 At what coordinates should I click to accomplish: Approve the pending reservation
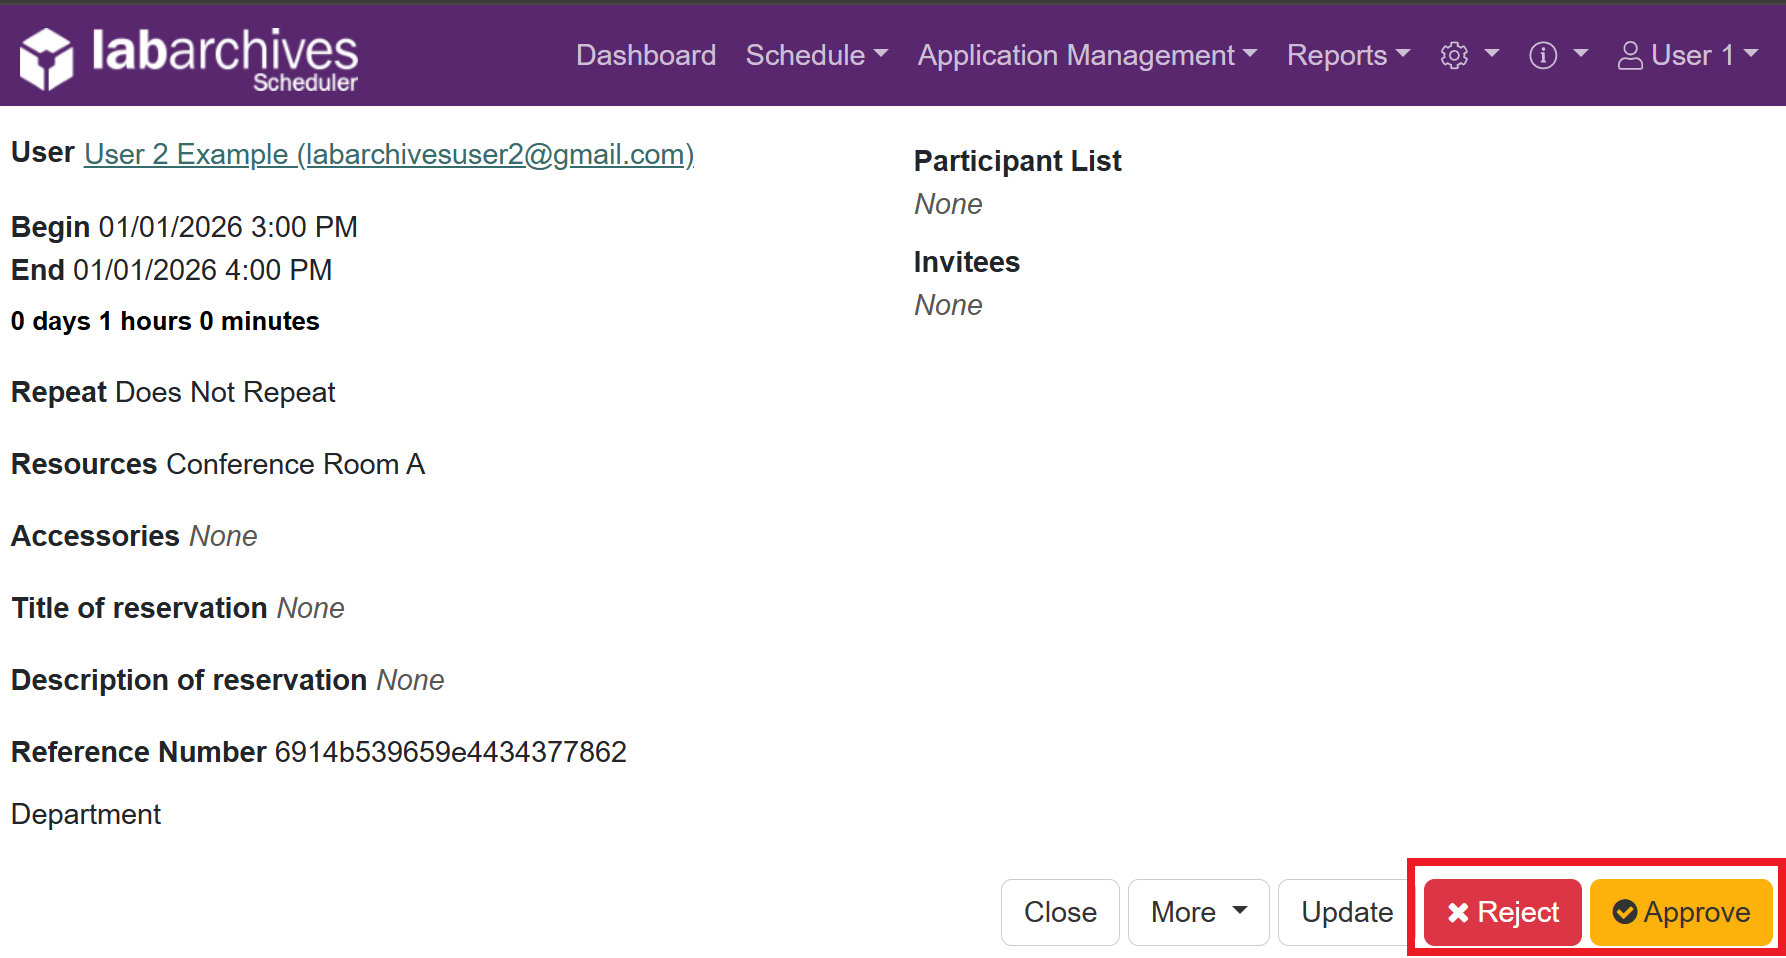1680,911
